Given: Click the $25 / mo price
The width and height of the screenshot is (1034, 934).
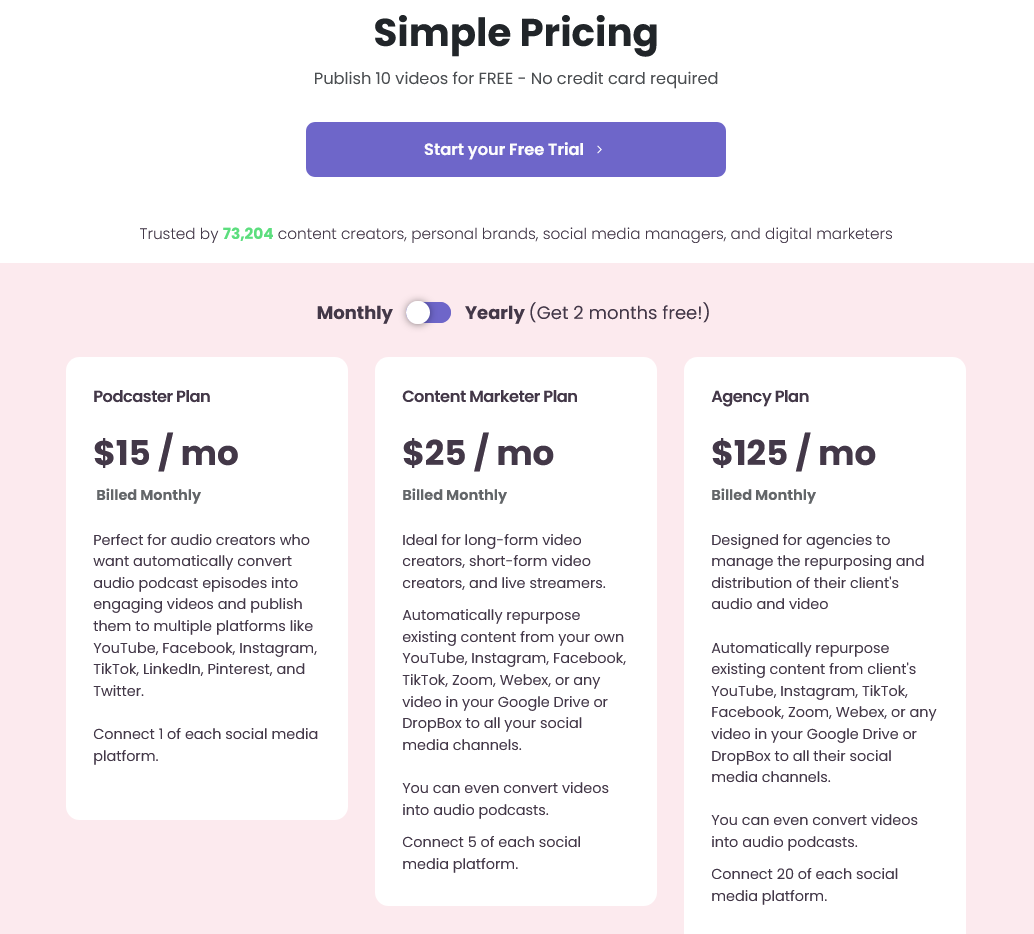Looking at the screenshot, I should pyautogui.click(x=478, y=453).
